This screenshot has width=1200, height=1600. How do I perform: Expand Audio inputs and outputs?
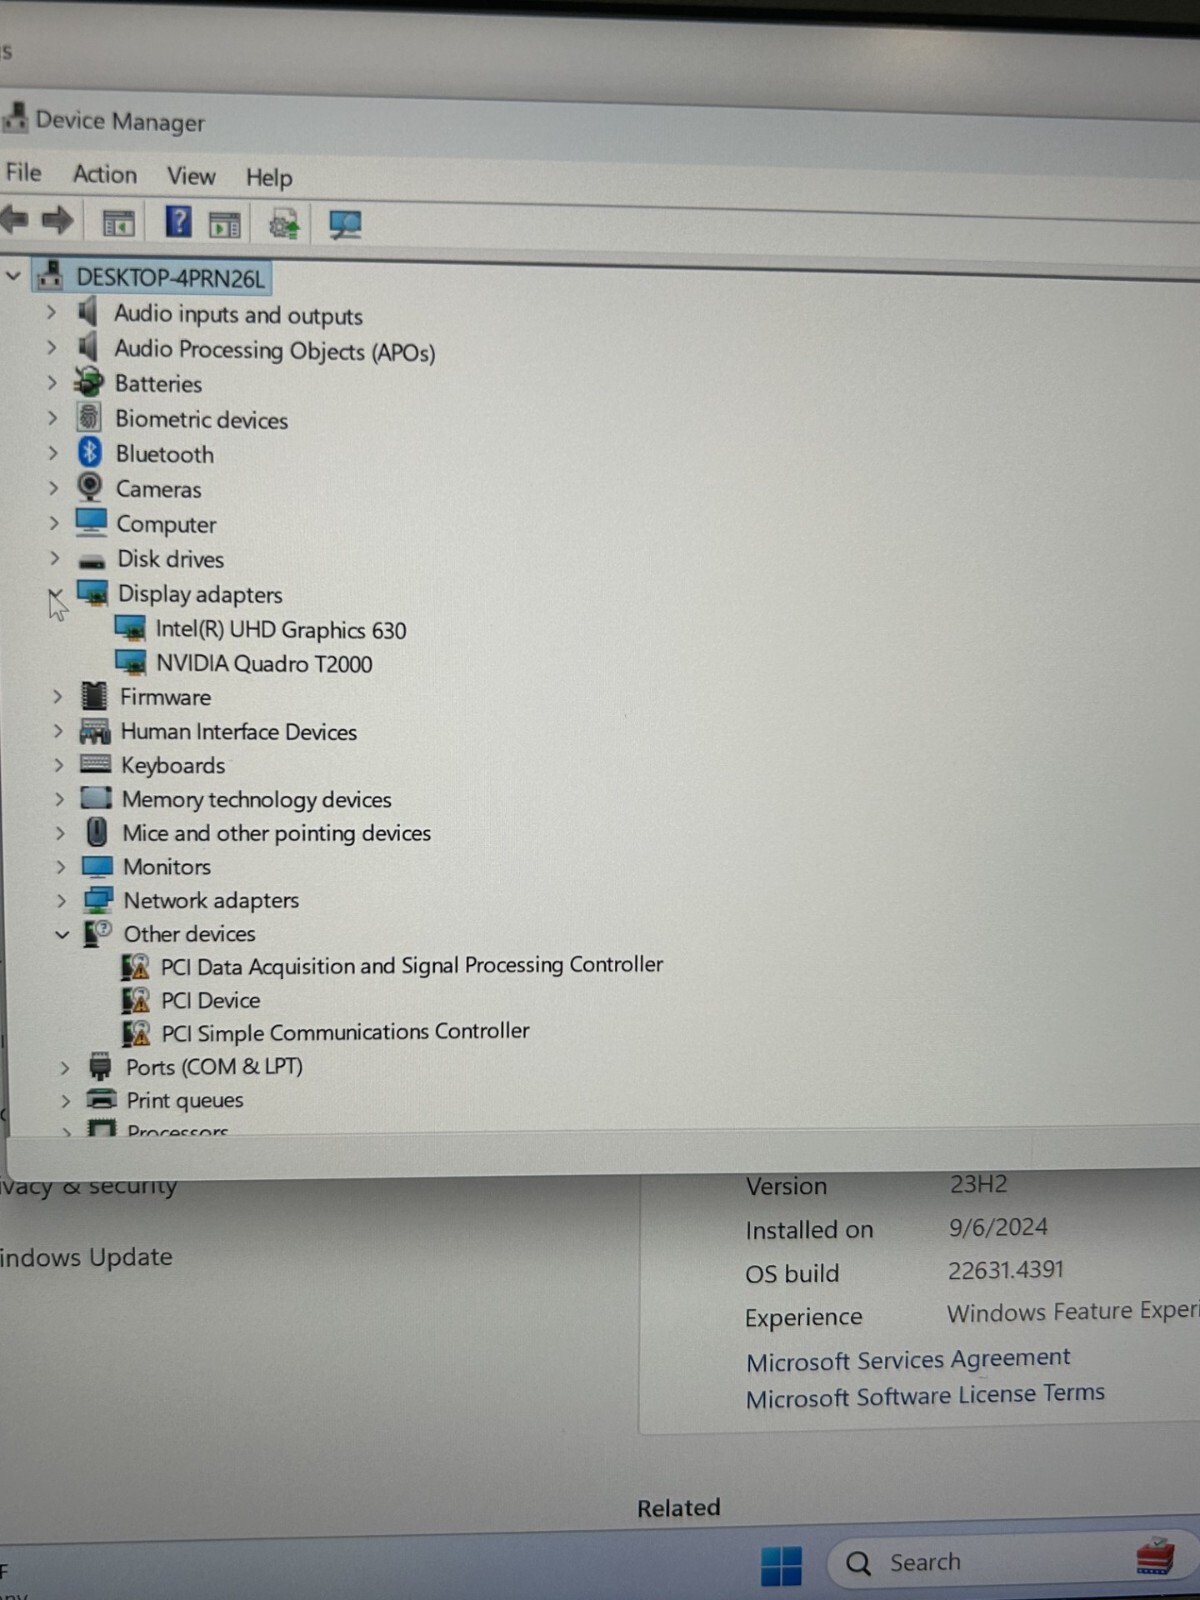tap(51, 312)
